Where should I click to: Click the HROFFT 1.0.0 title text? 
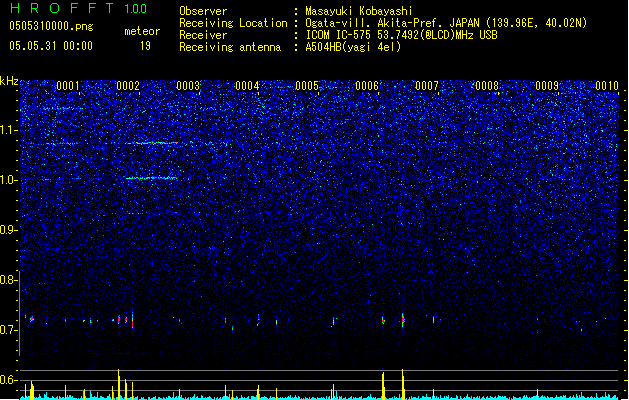coord(78,8)
